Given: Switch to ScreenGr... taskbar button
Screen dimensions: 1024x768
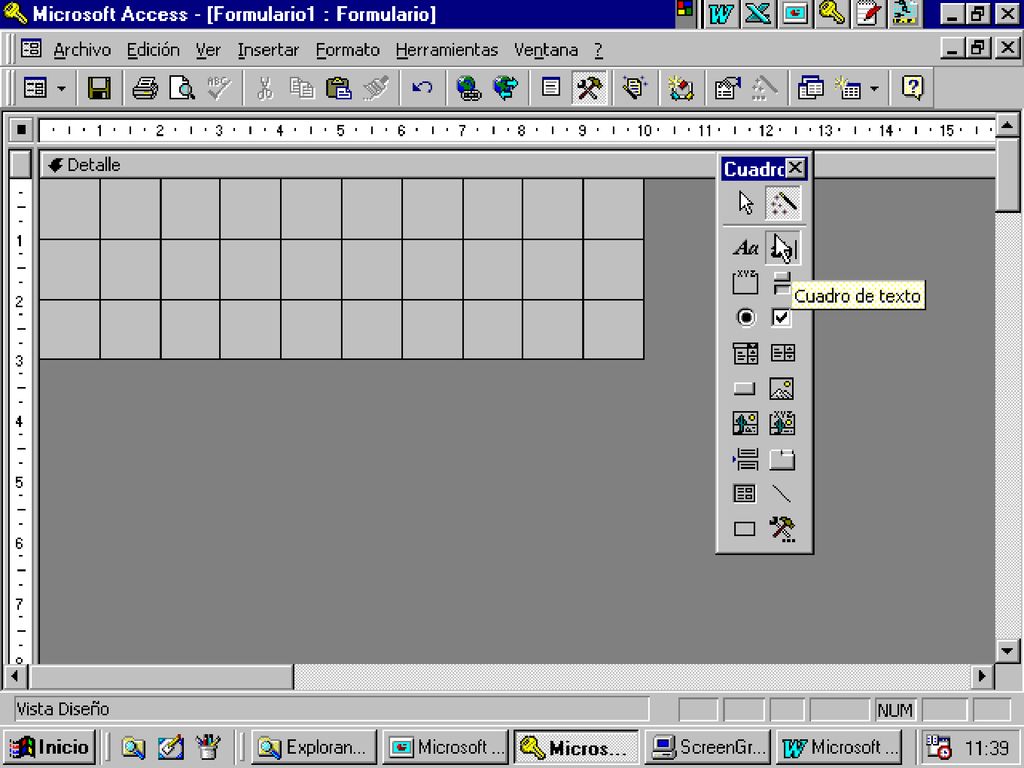Looking at the screenshot, I should click(x=708, y=747).
